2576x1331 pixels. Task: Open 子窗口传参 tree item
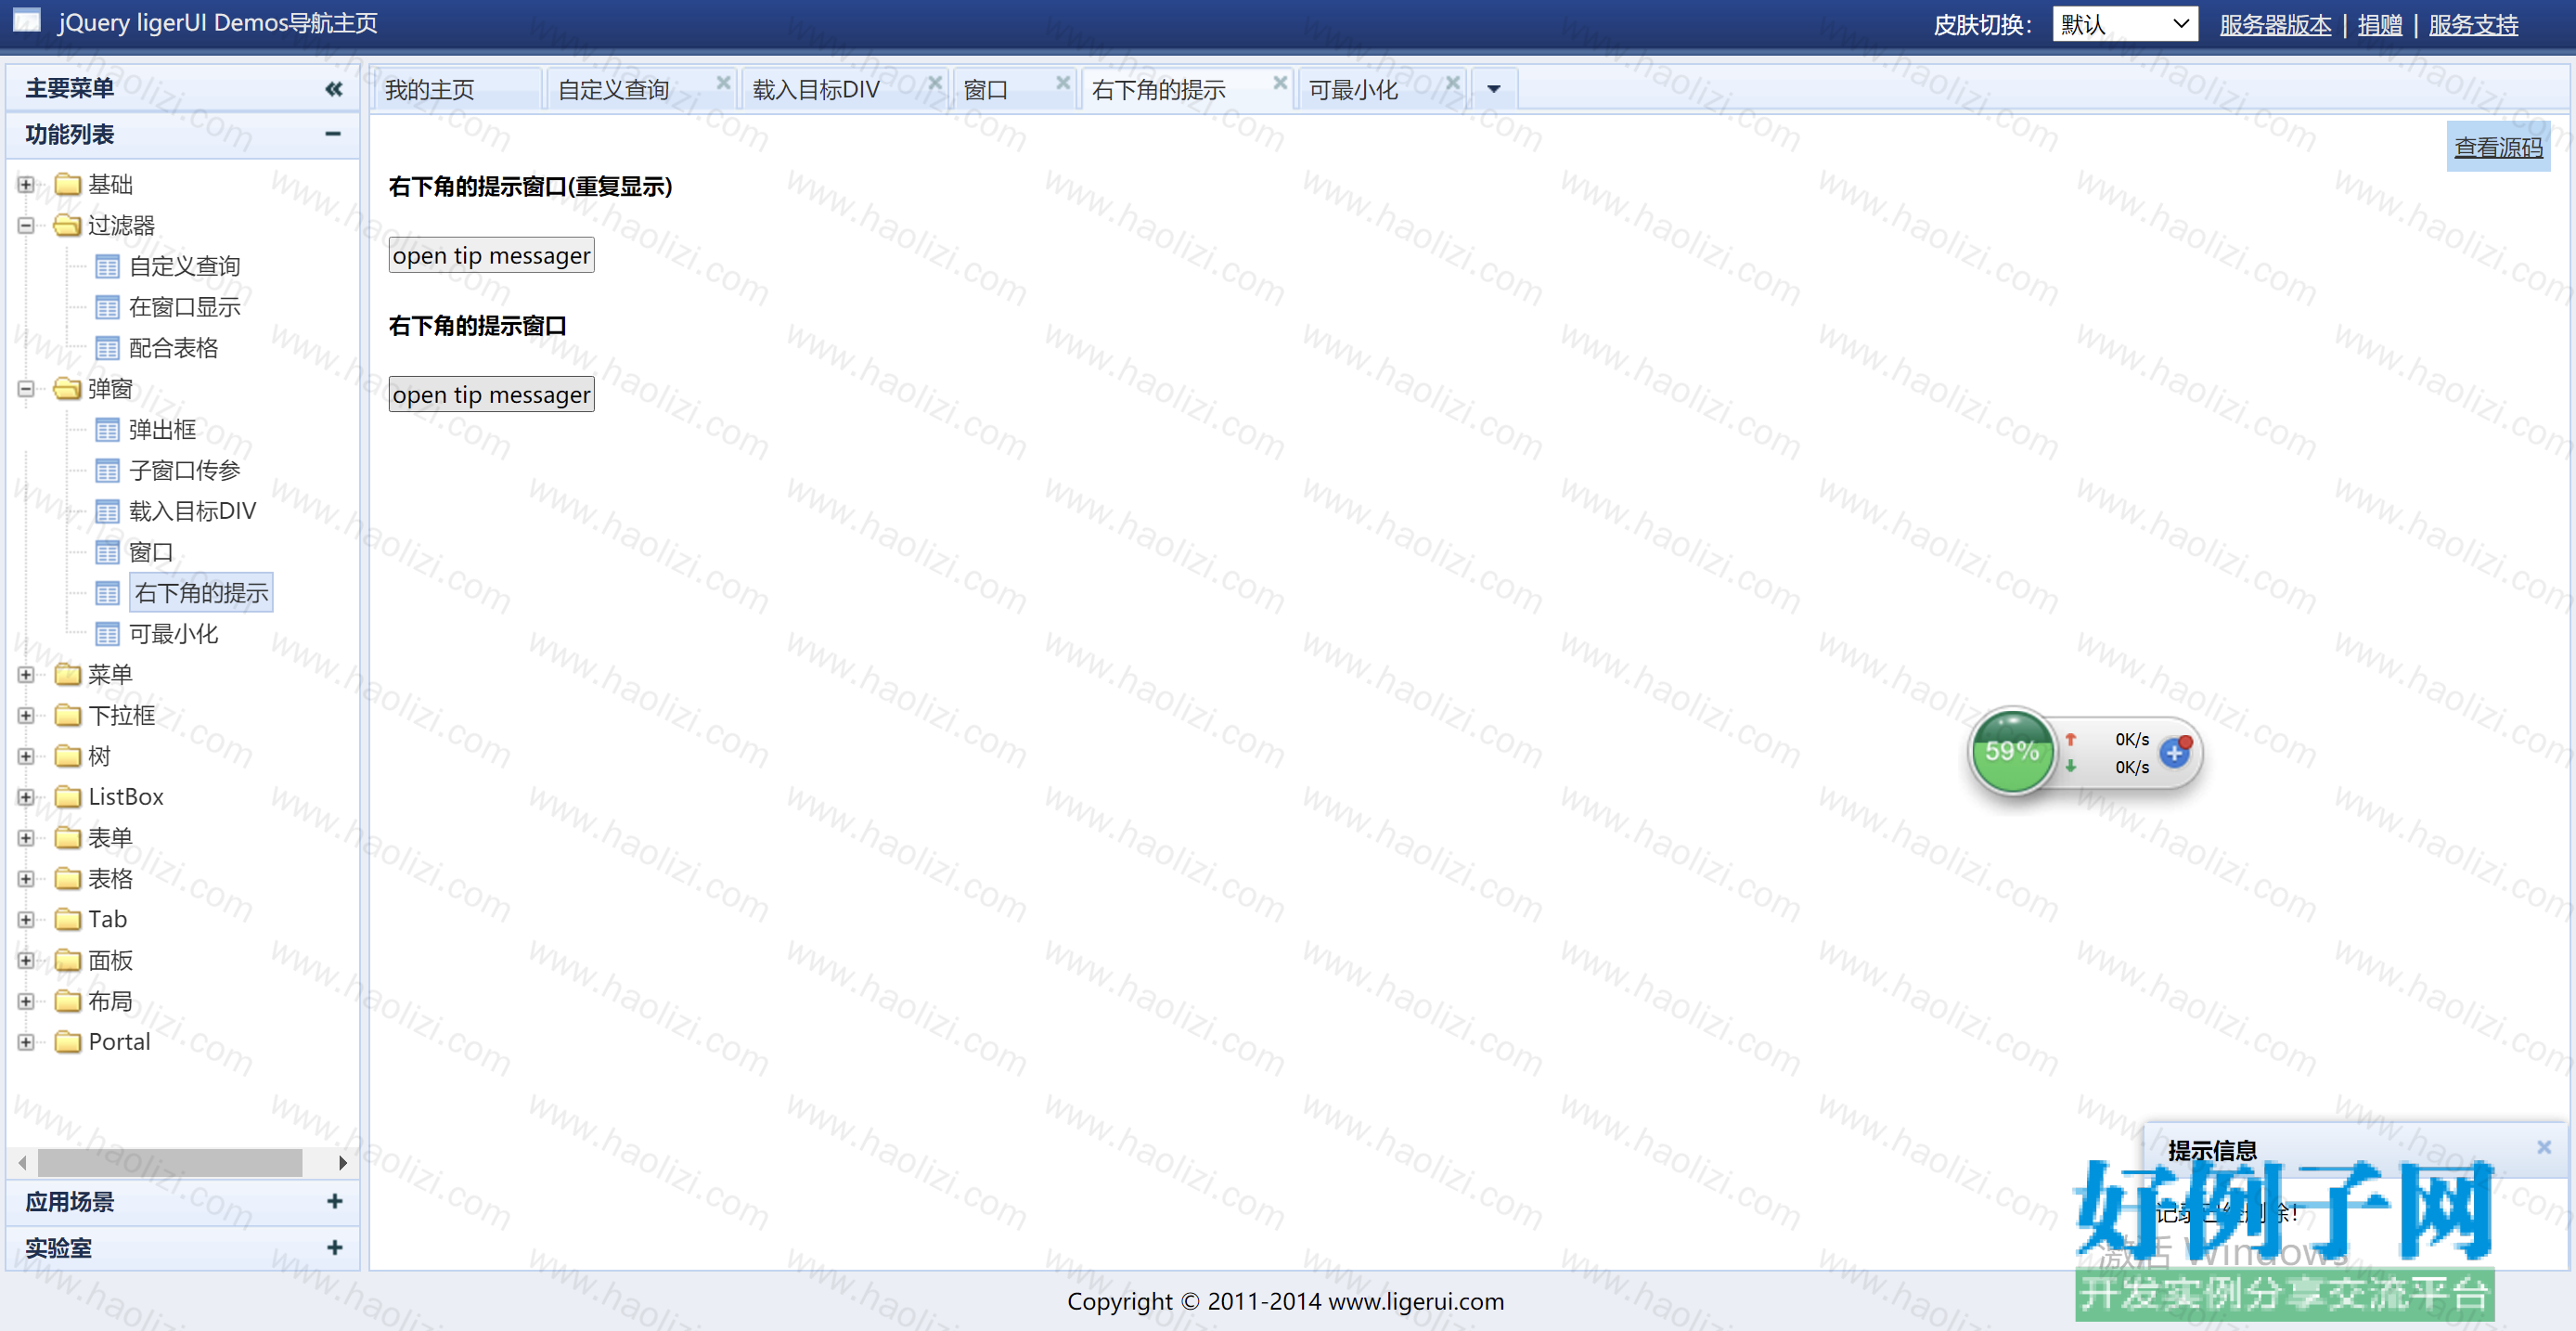[184, 470]
